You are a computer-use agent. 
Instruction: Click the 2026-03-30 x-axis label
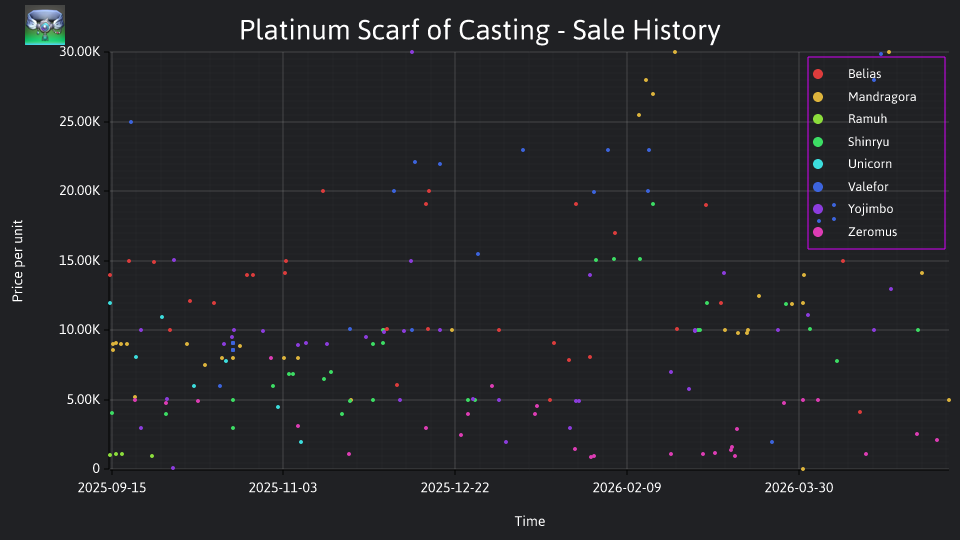[799, 488]
